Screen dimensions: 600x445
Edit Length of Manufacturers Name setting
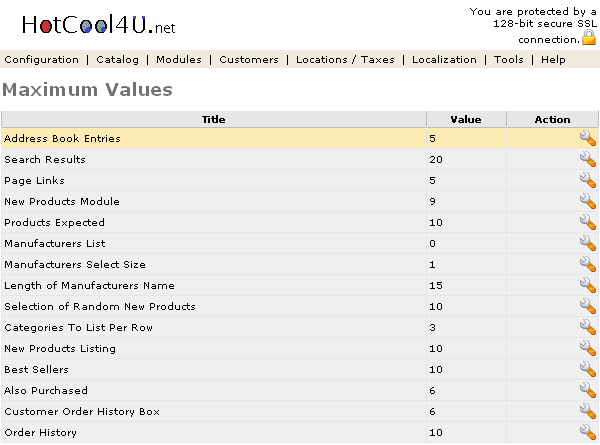click(x=587, y=286)
